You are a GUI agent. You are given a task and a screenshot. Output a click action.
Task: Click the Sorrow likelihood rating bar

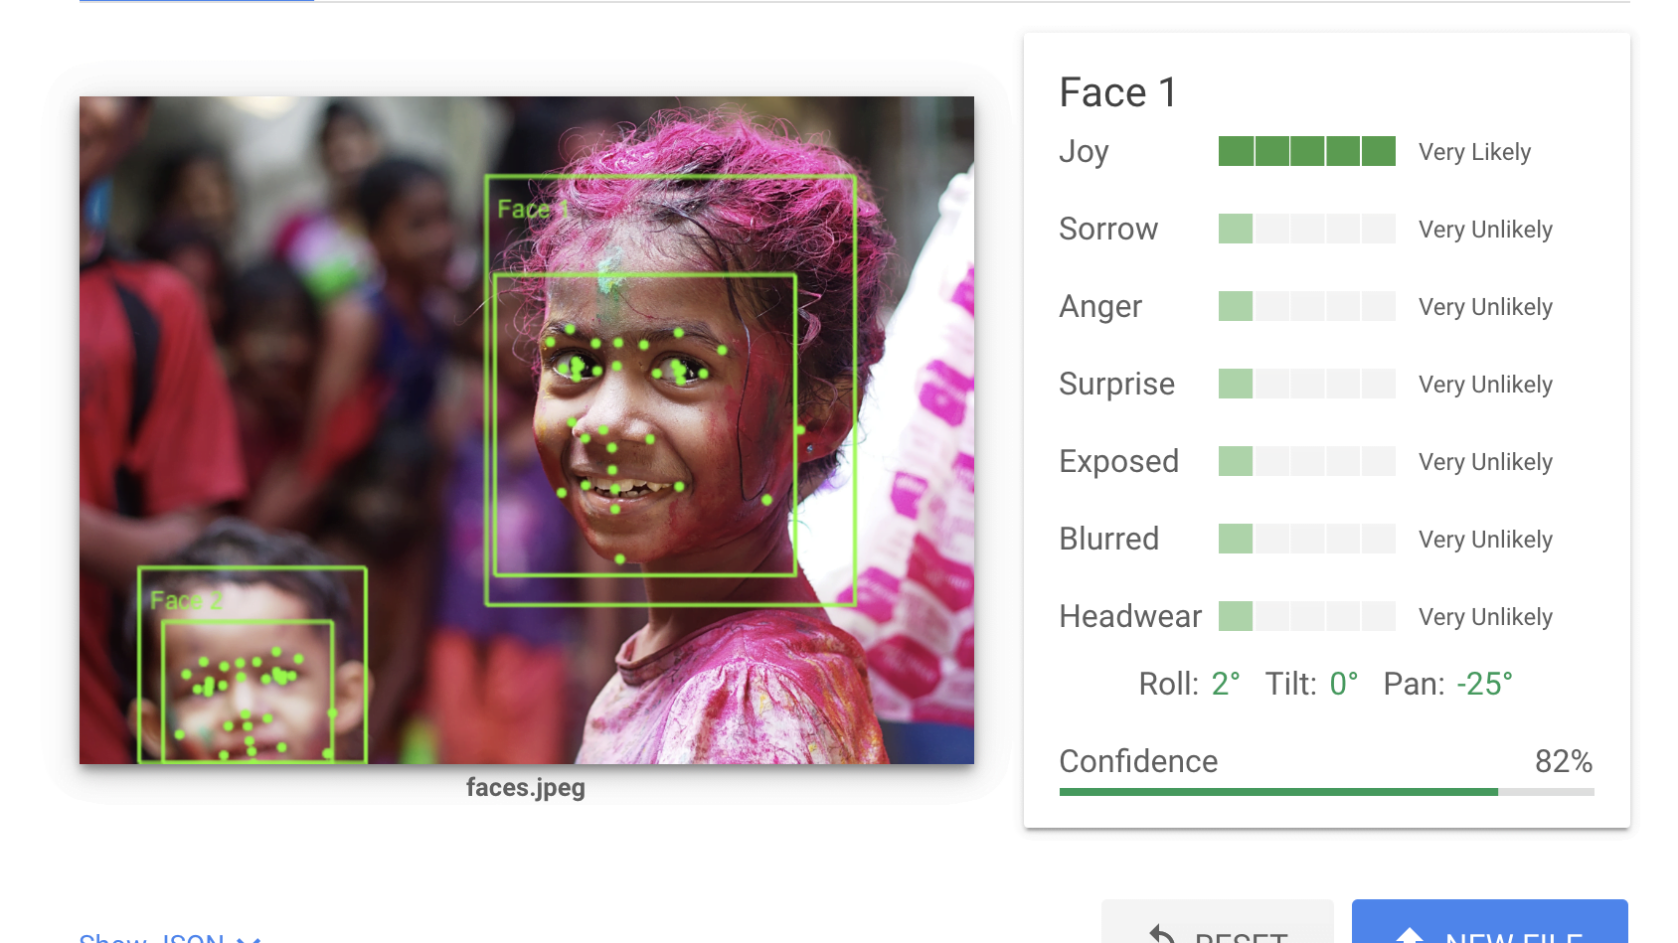coord(1306,229)
